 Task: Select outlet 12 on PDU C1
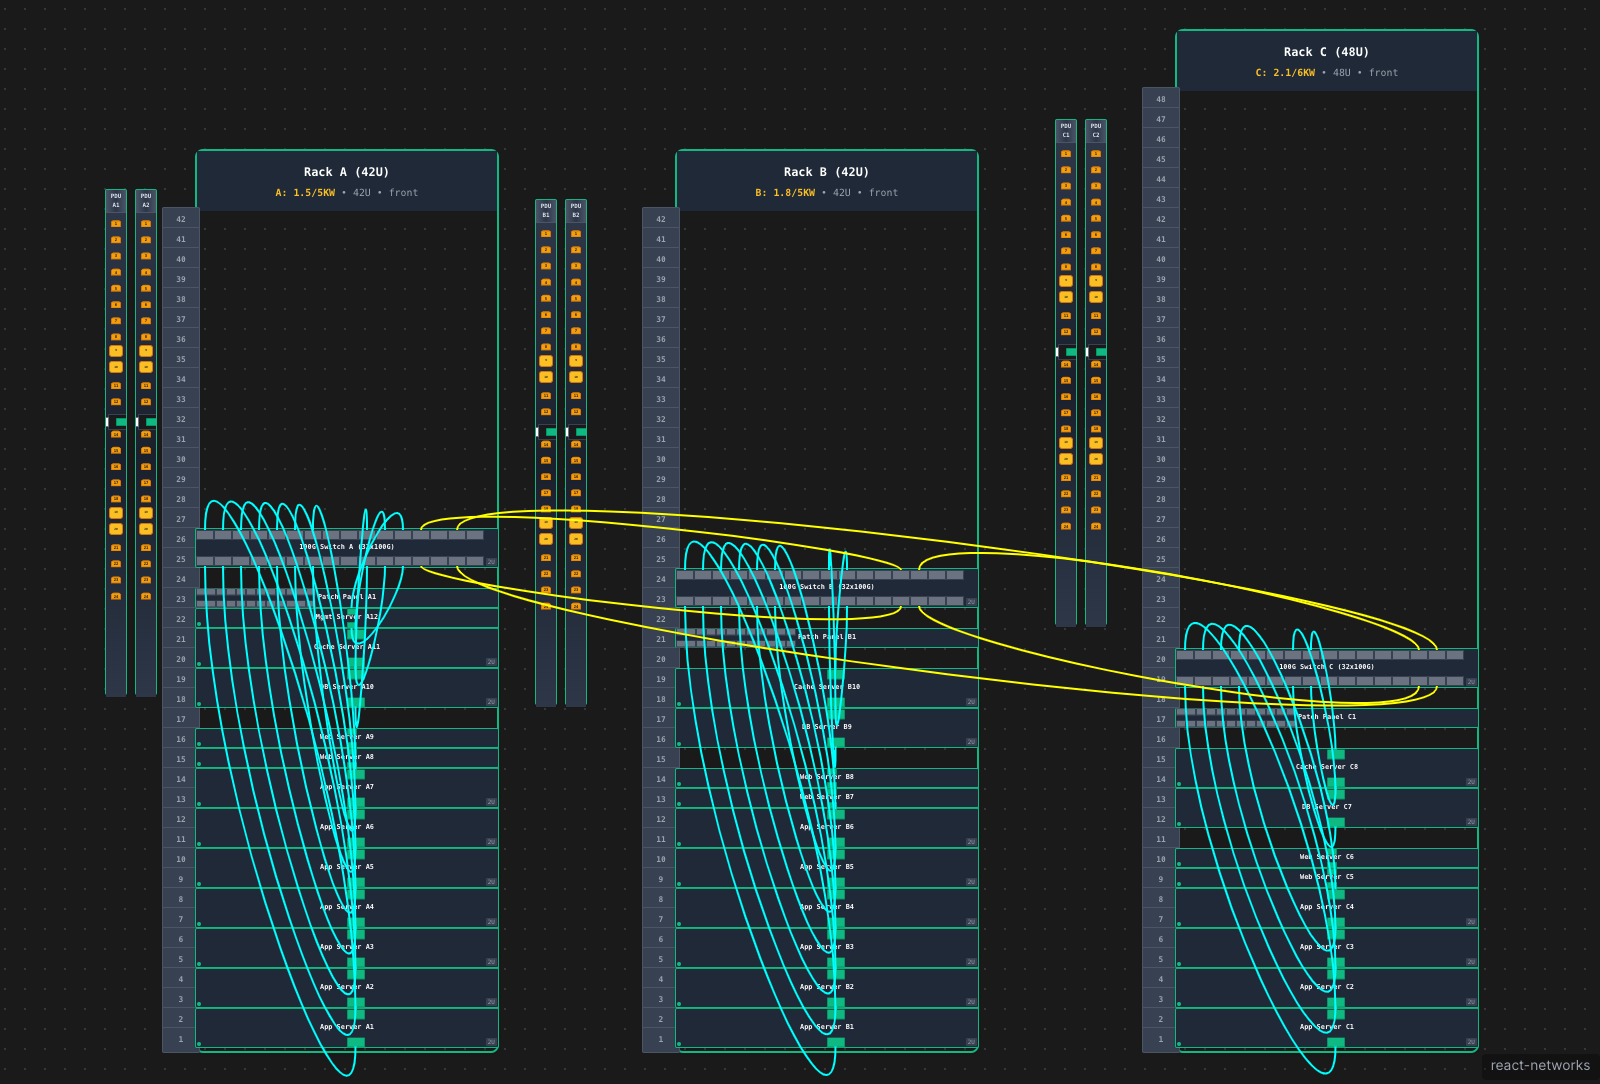pos(1066,331)
